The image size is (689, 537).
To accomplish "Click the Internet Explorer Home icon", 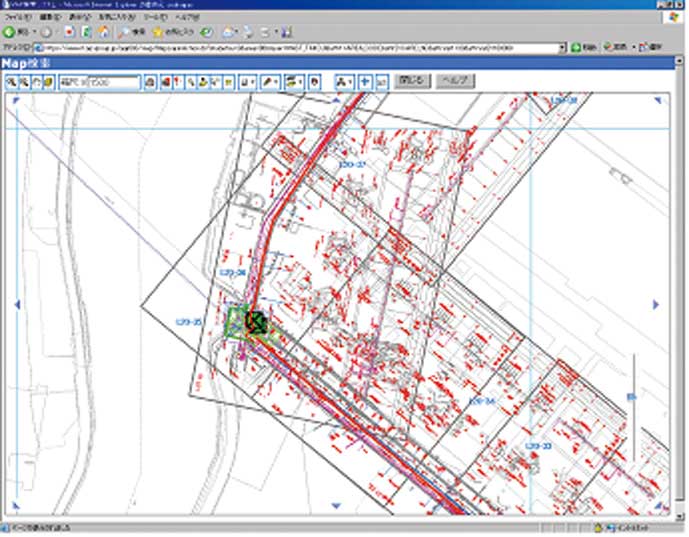I will pos(103,32).
